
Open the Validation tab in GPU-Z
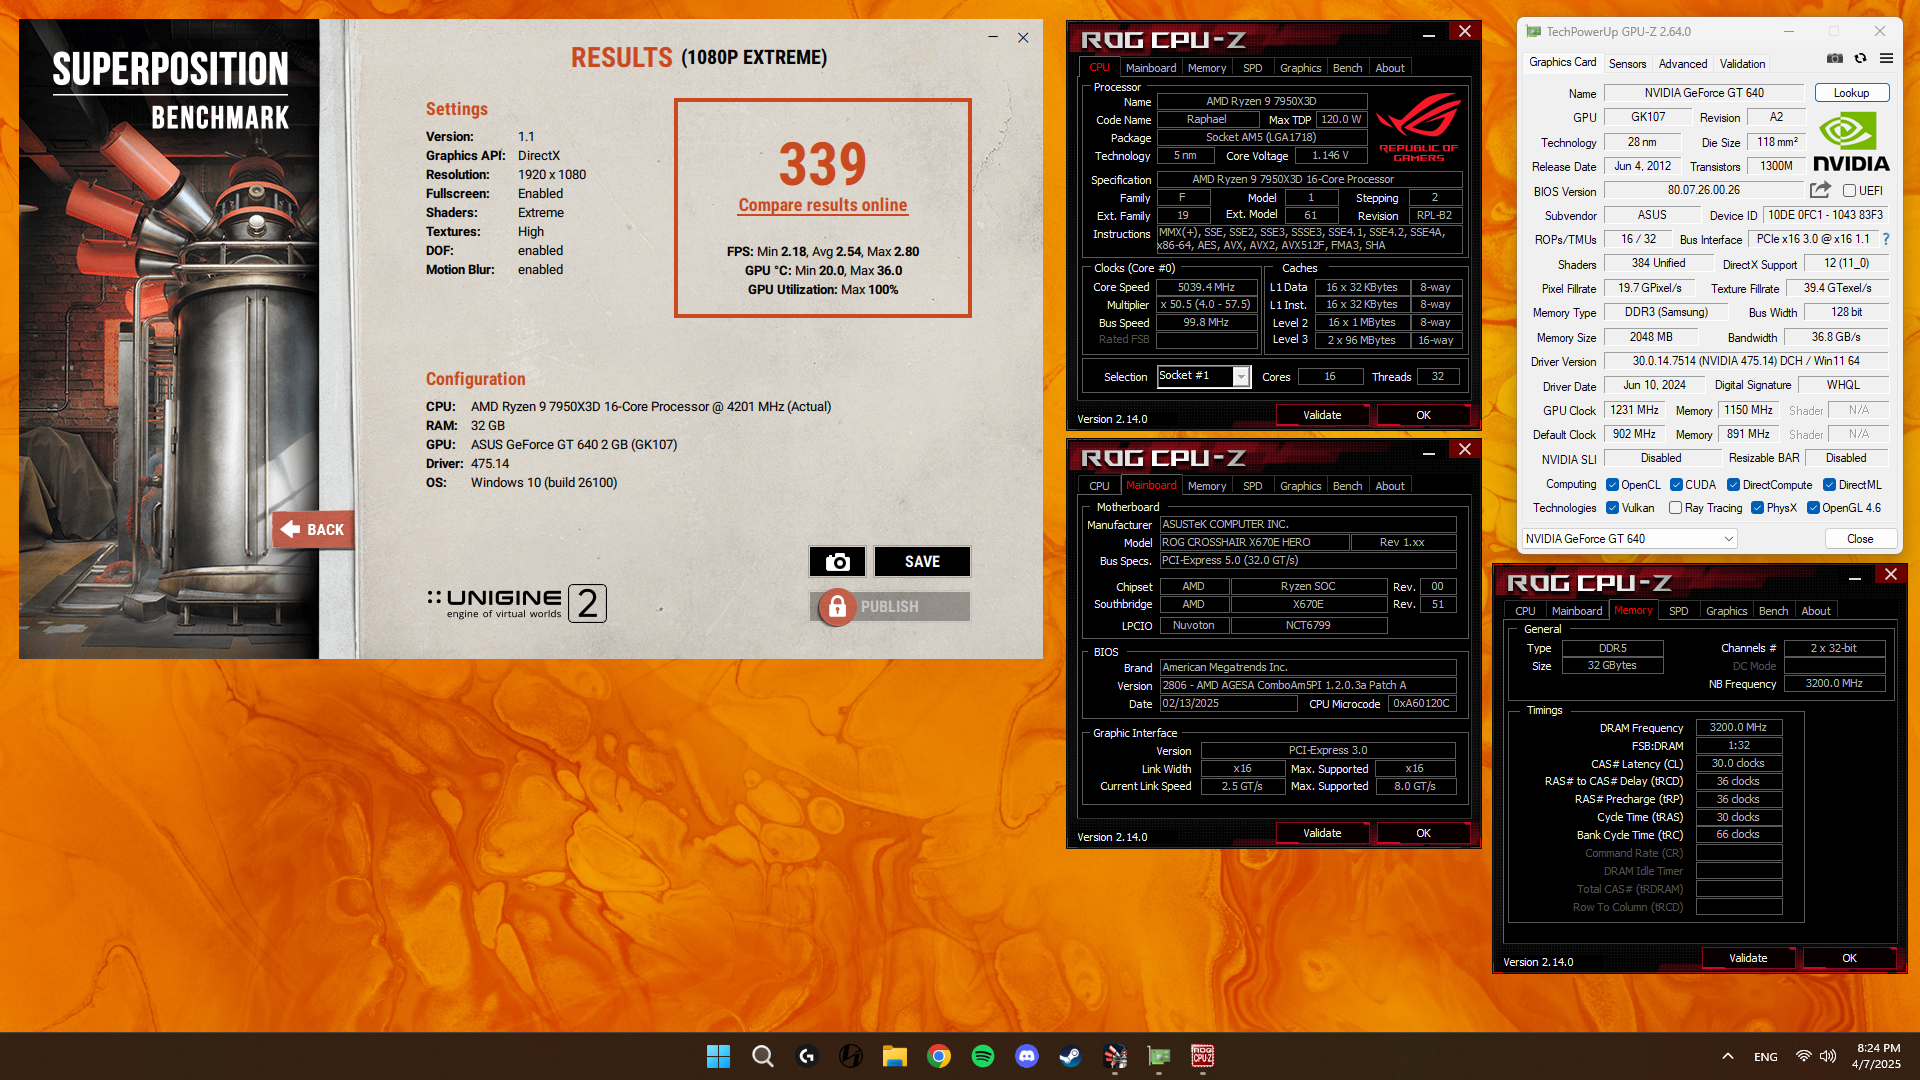tap(1742, 64)
